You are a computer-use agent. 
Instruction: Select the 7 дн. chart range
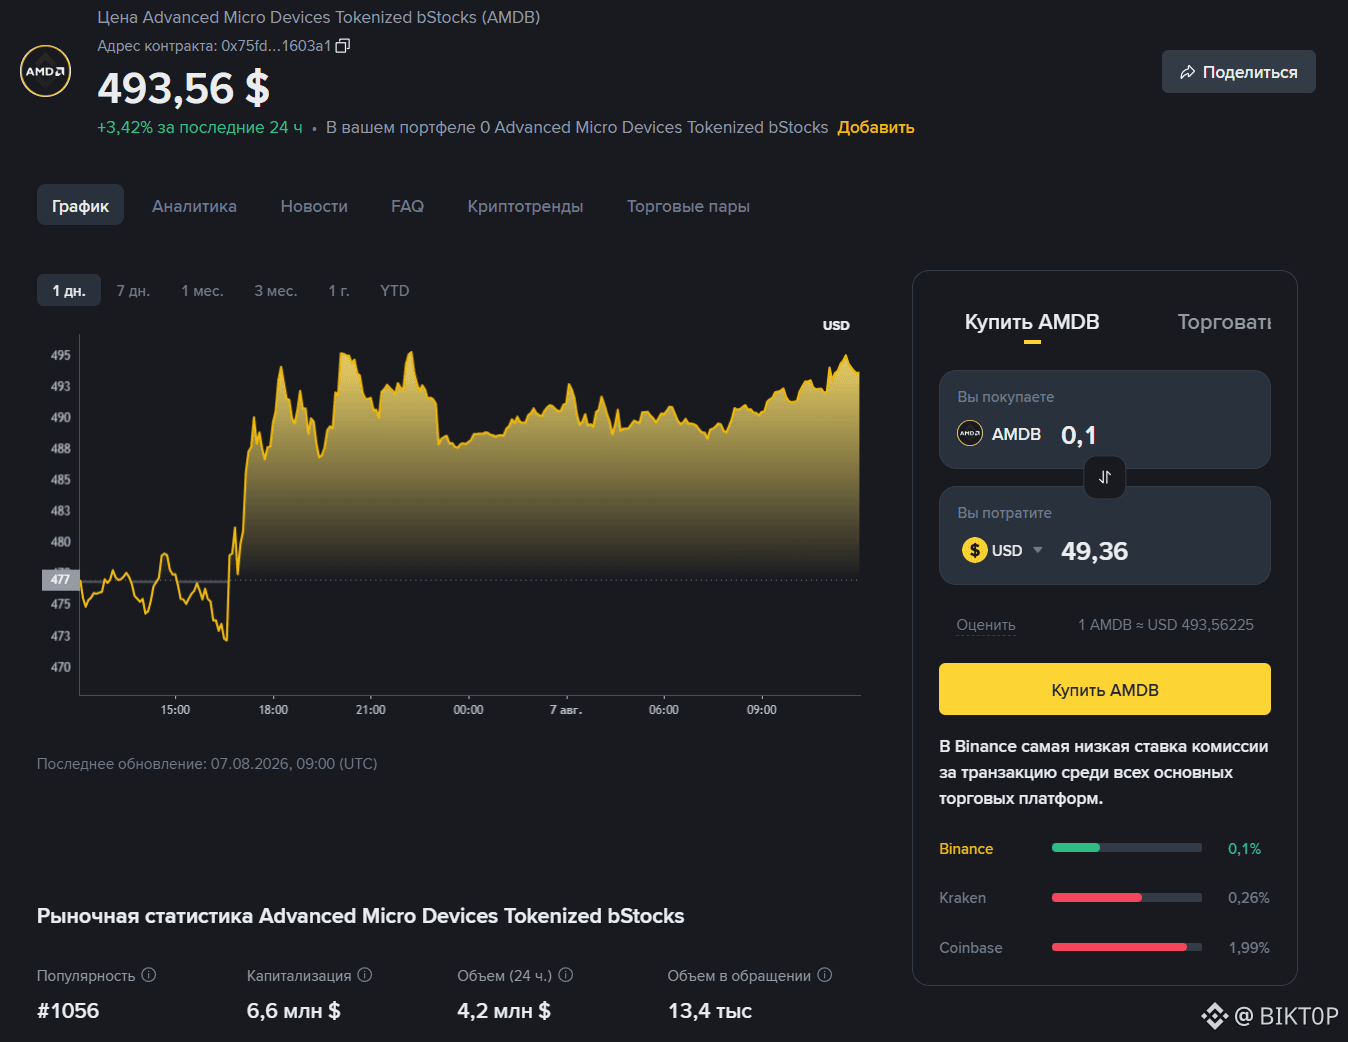click(133, 290)
